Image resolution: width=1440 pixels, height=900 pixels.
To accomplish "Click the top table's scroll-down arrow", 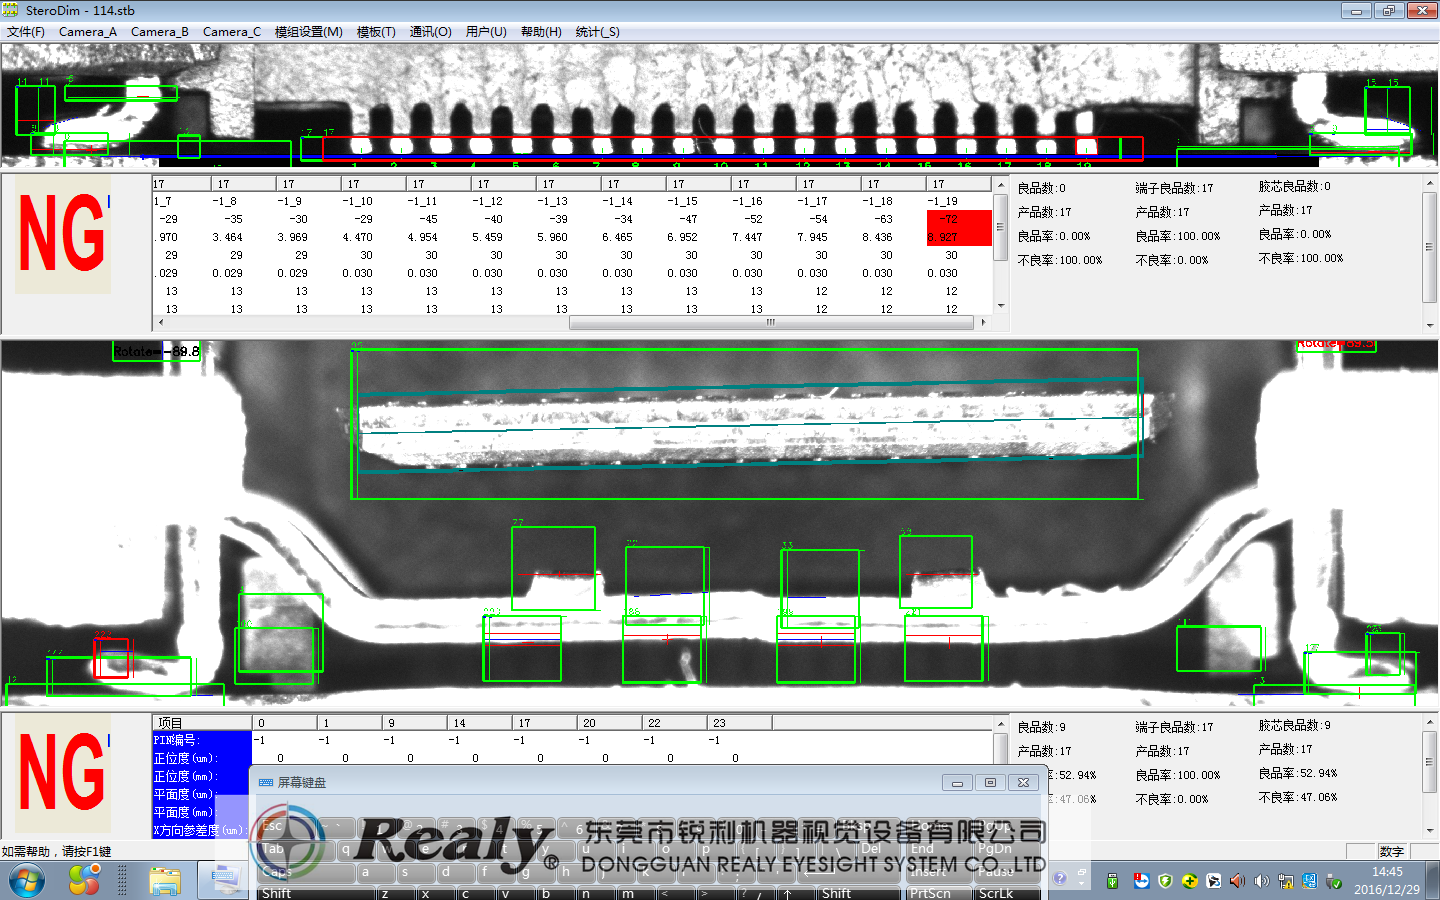I will click(x=1000, y=306).
